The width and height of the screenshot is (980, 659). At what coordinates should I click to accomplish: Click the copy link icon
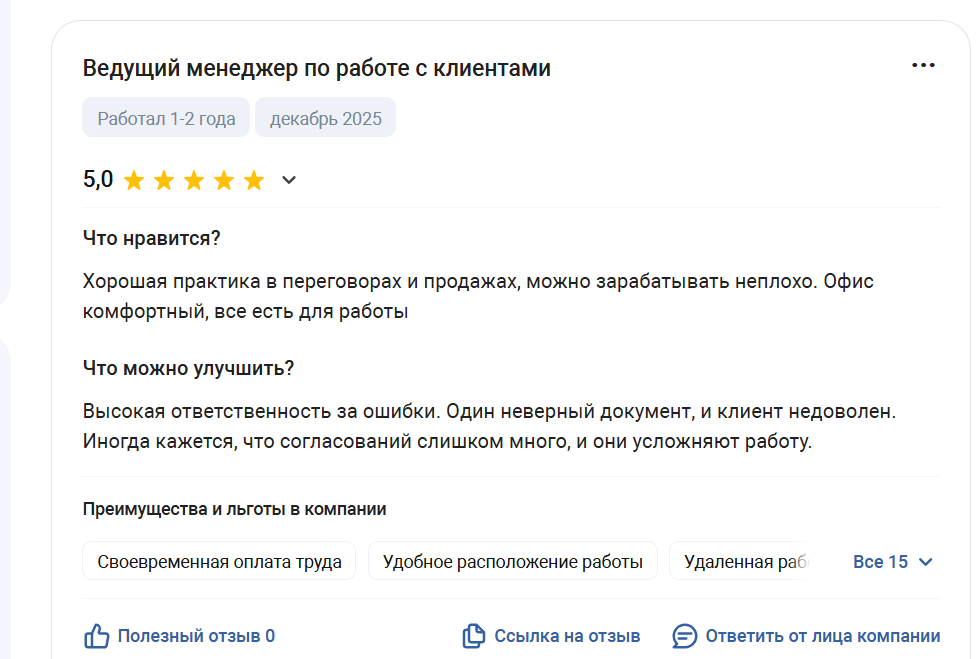coord(473,636)
